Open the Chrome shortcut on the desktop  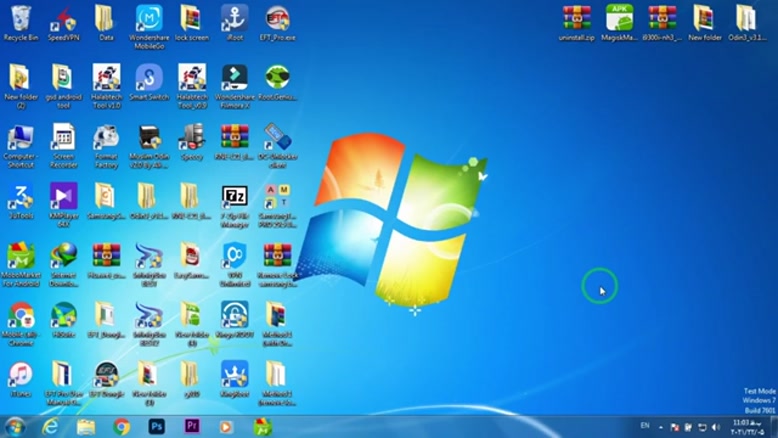tap(20, 324)
